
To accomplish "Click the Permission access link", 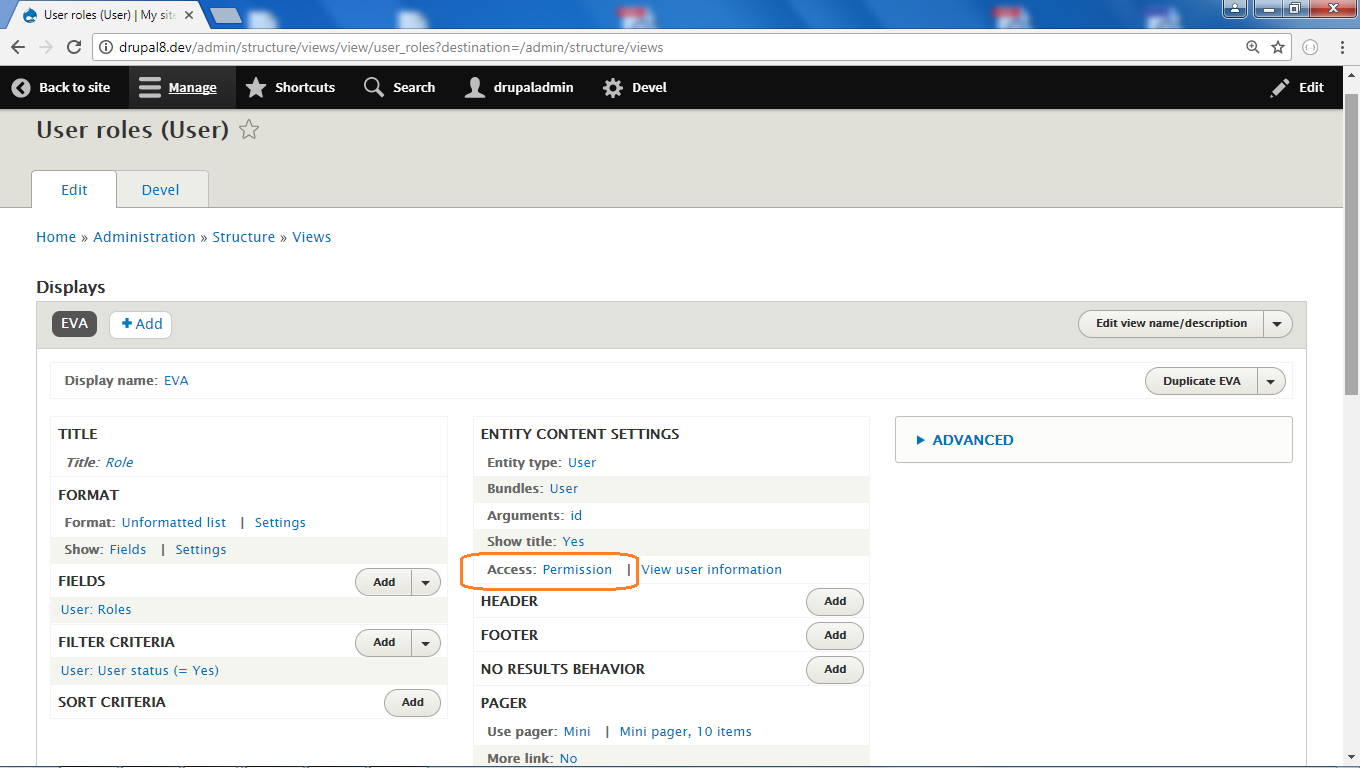I will pyautogui.click(x=577, y=570).
